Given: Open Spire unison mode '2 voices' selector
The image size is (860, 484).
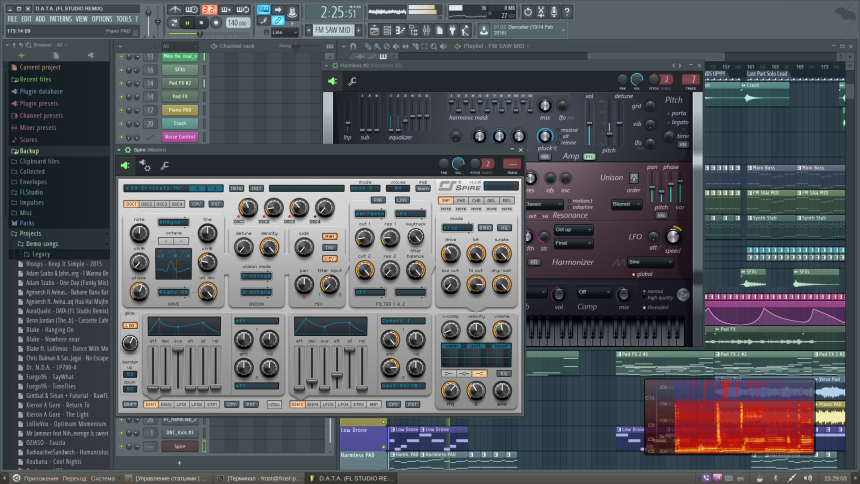Looking at the screenshot, I should pyautogui.click(x=256, y=276).
